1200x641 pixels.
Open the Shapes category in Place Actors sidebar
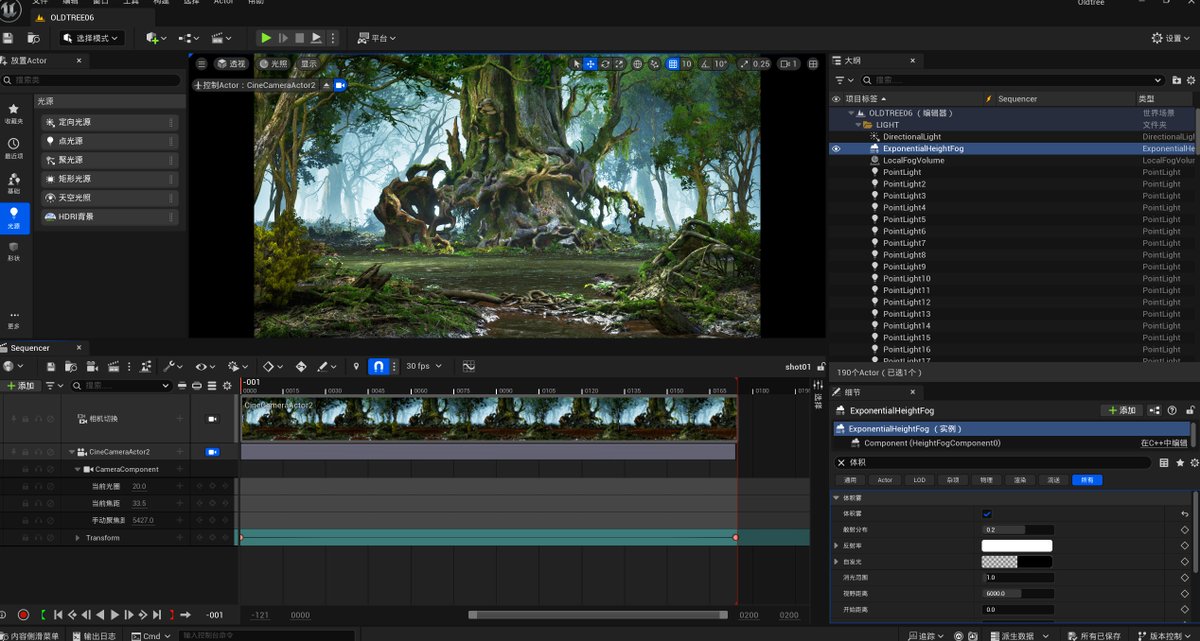point(14,252)
